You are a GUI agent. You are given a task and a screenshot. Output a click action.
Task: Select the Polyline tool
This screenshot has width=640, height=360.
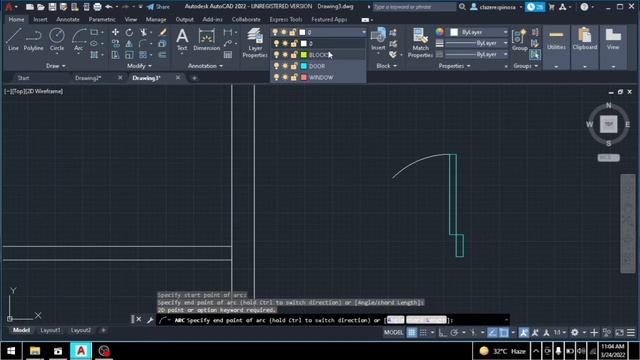(33, 40)
